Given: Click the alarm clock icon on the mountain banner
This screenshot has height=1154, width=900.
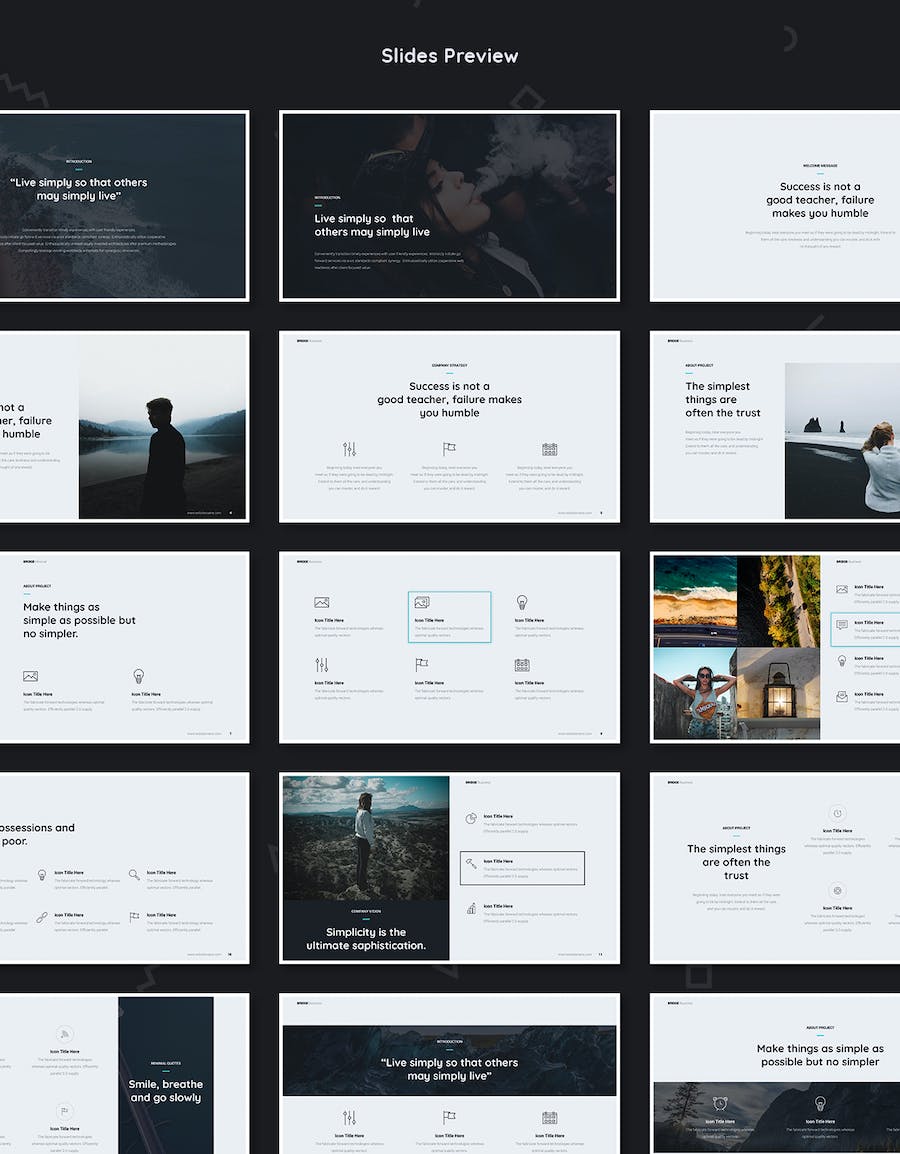Looking at the screenshot, I should (x=719, y=1103).
